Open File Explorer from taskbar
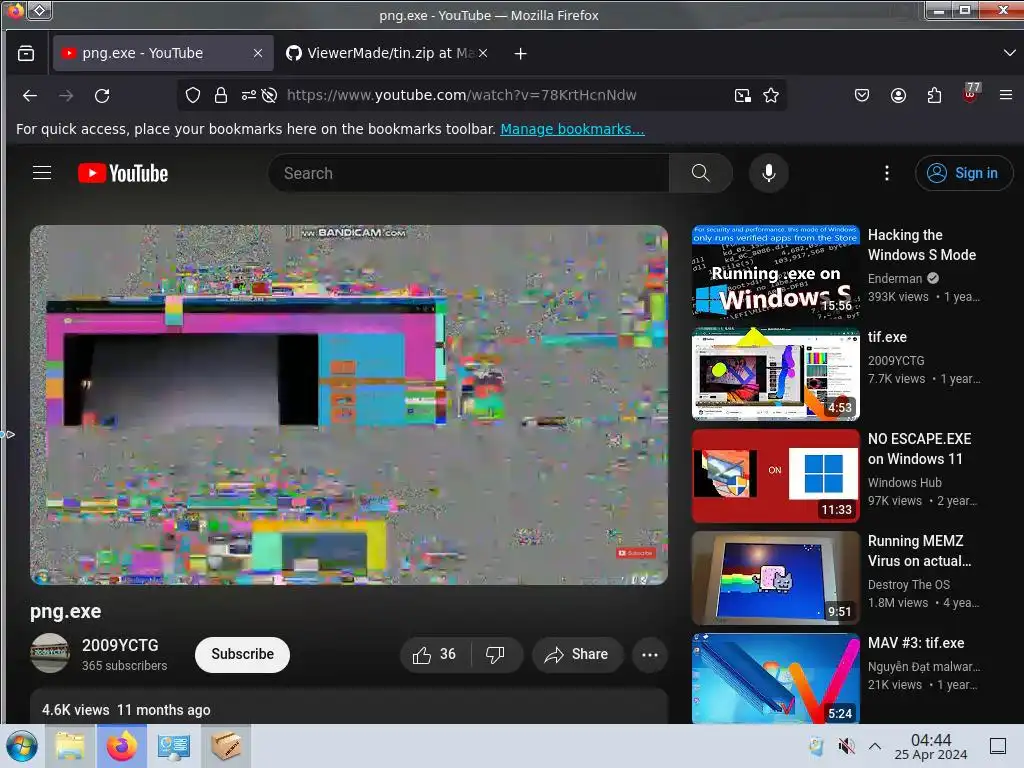 (70, 746)
